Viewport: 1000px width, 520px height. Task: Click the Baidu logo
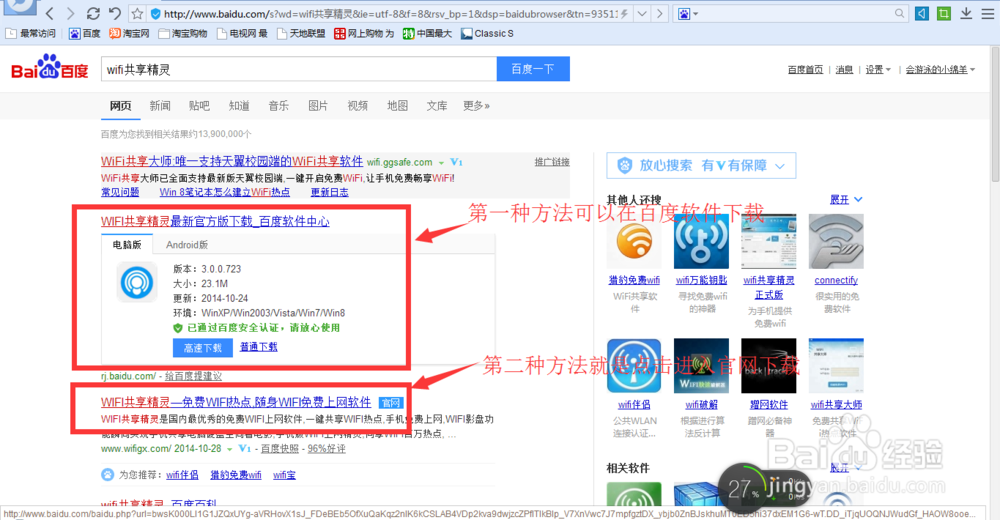(x=50, y=67)
